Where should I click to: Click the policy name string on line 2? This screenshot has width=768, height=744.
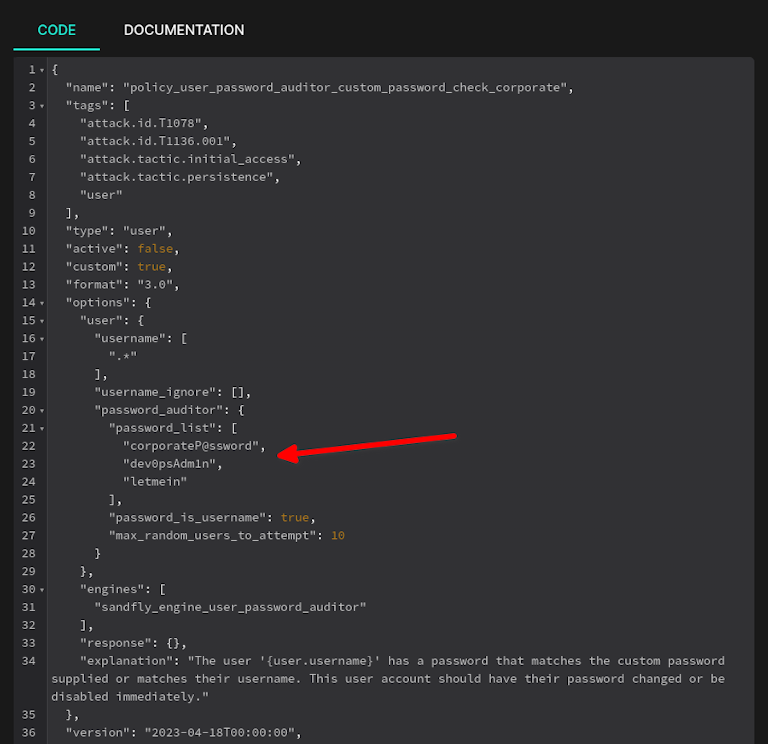click(347, 88)
